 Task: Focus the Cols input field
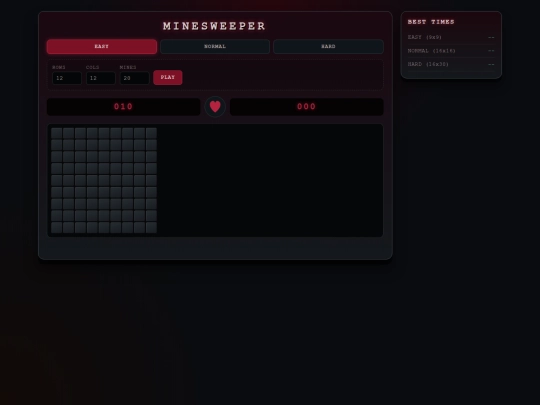(101, 78)
